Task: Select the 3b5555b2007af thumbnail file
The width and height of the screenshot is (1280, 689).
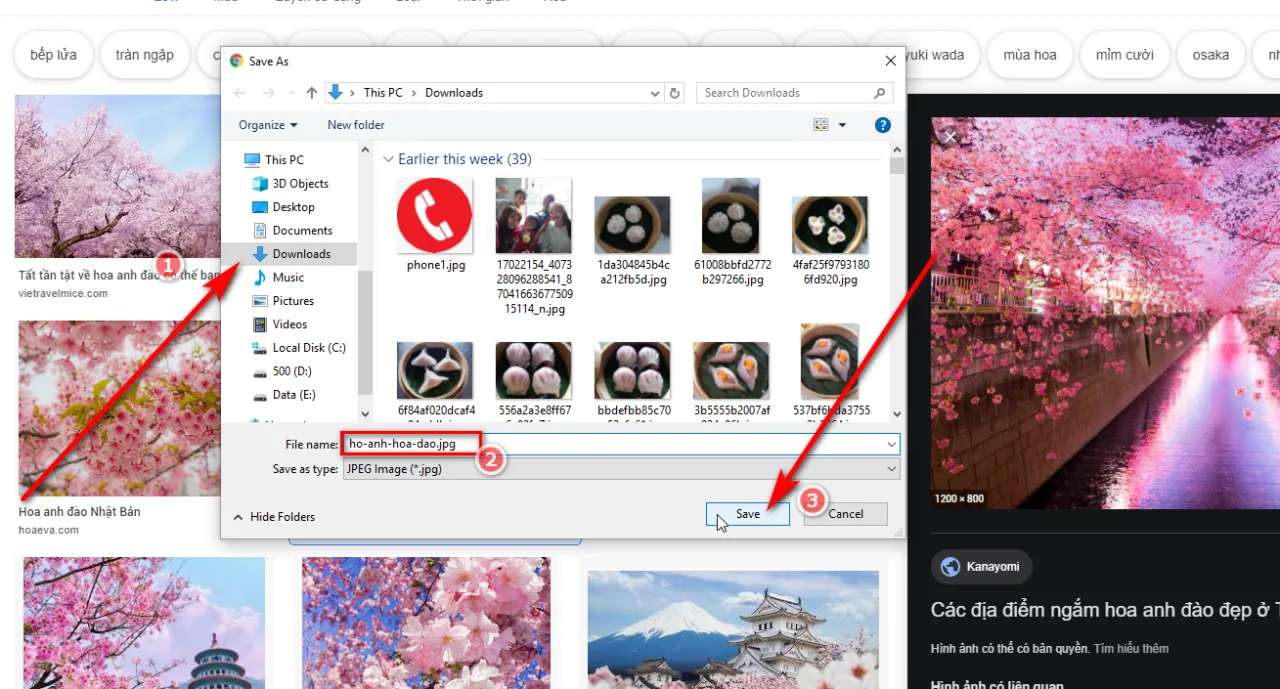Action: (731, 380)
